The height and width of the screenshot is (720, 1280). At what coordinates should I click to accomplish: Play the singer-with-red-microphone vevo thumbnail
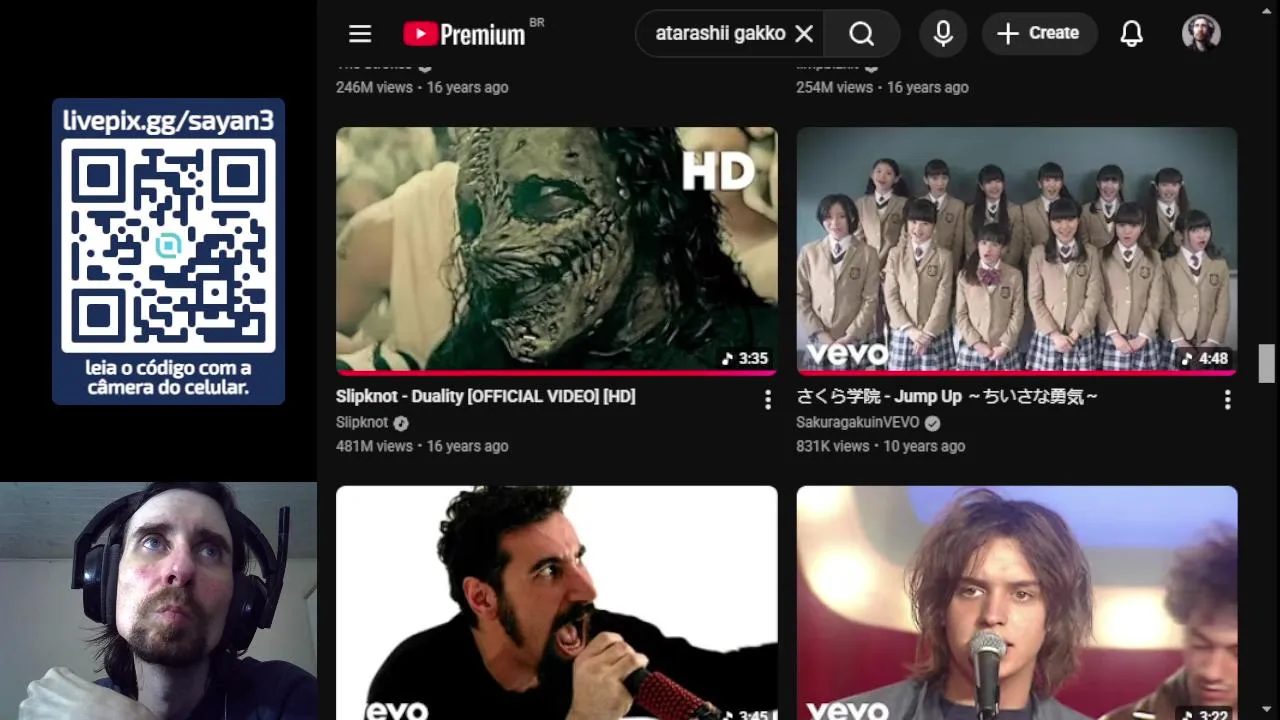pyautogui.click(x=557, y=603)
